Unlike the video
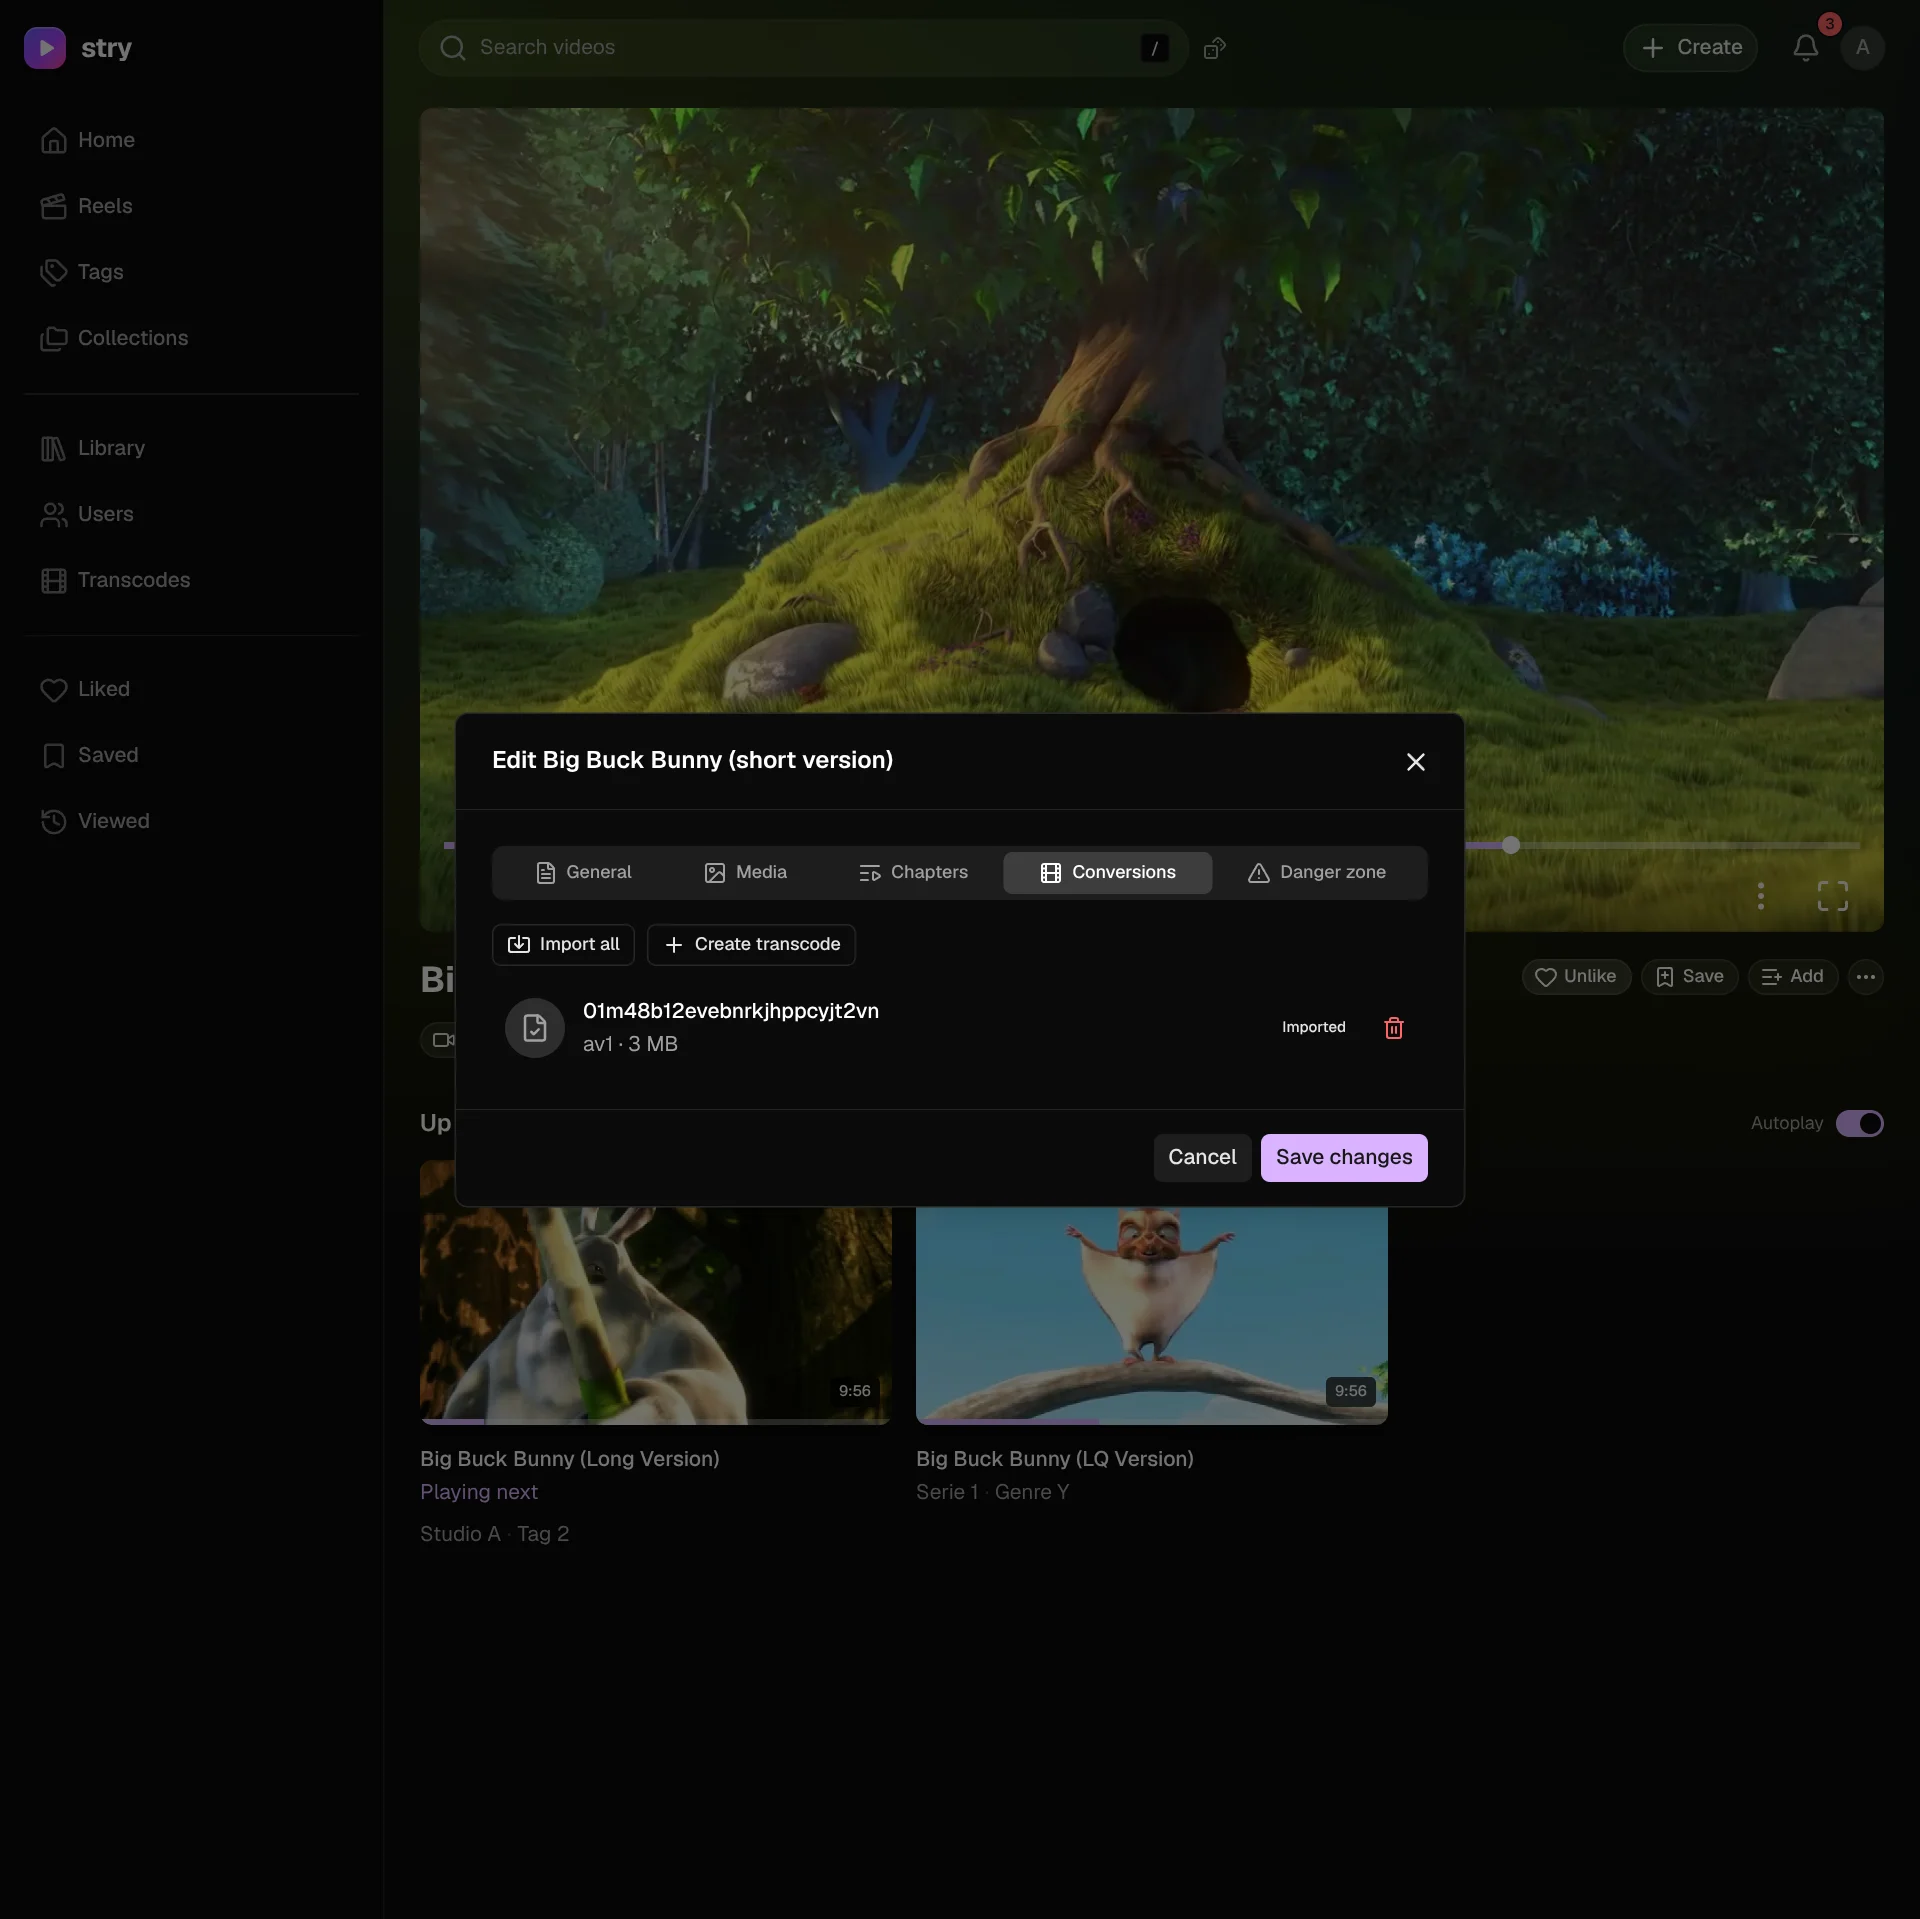 pyautogui.click(x=1576, y=977)
